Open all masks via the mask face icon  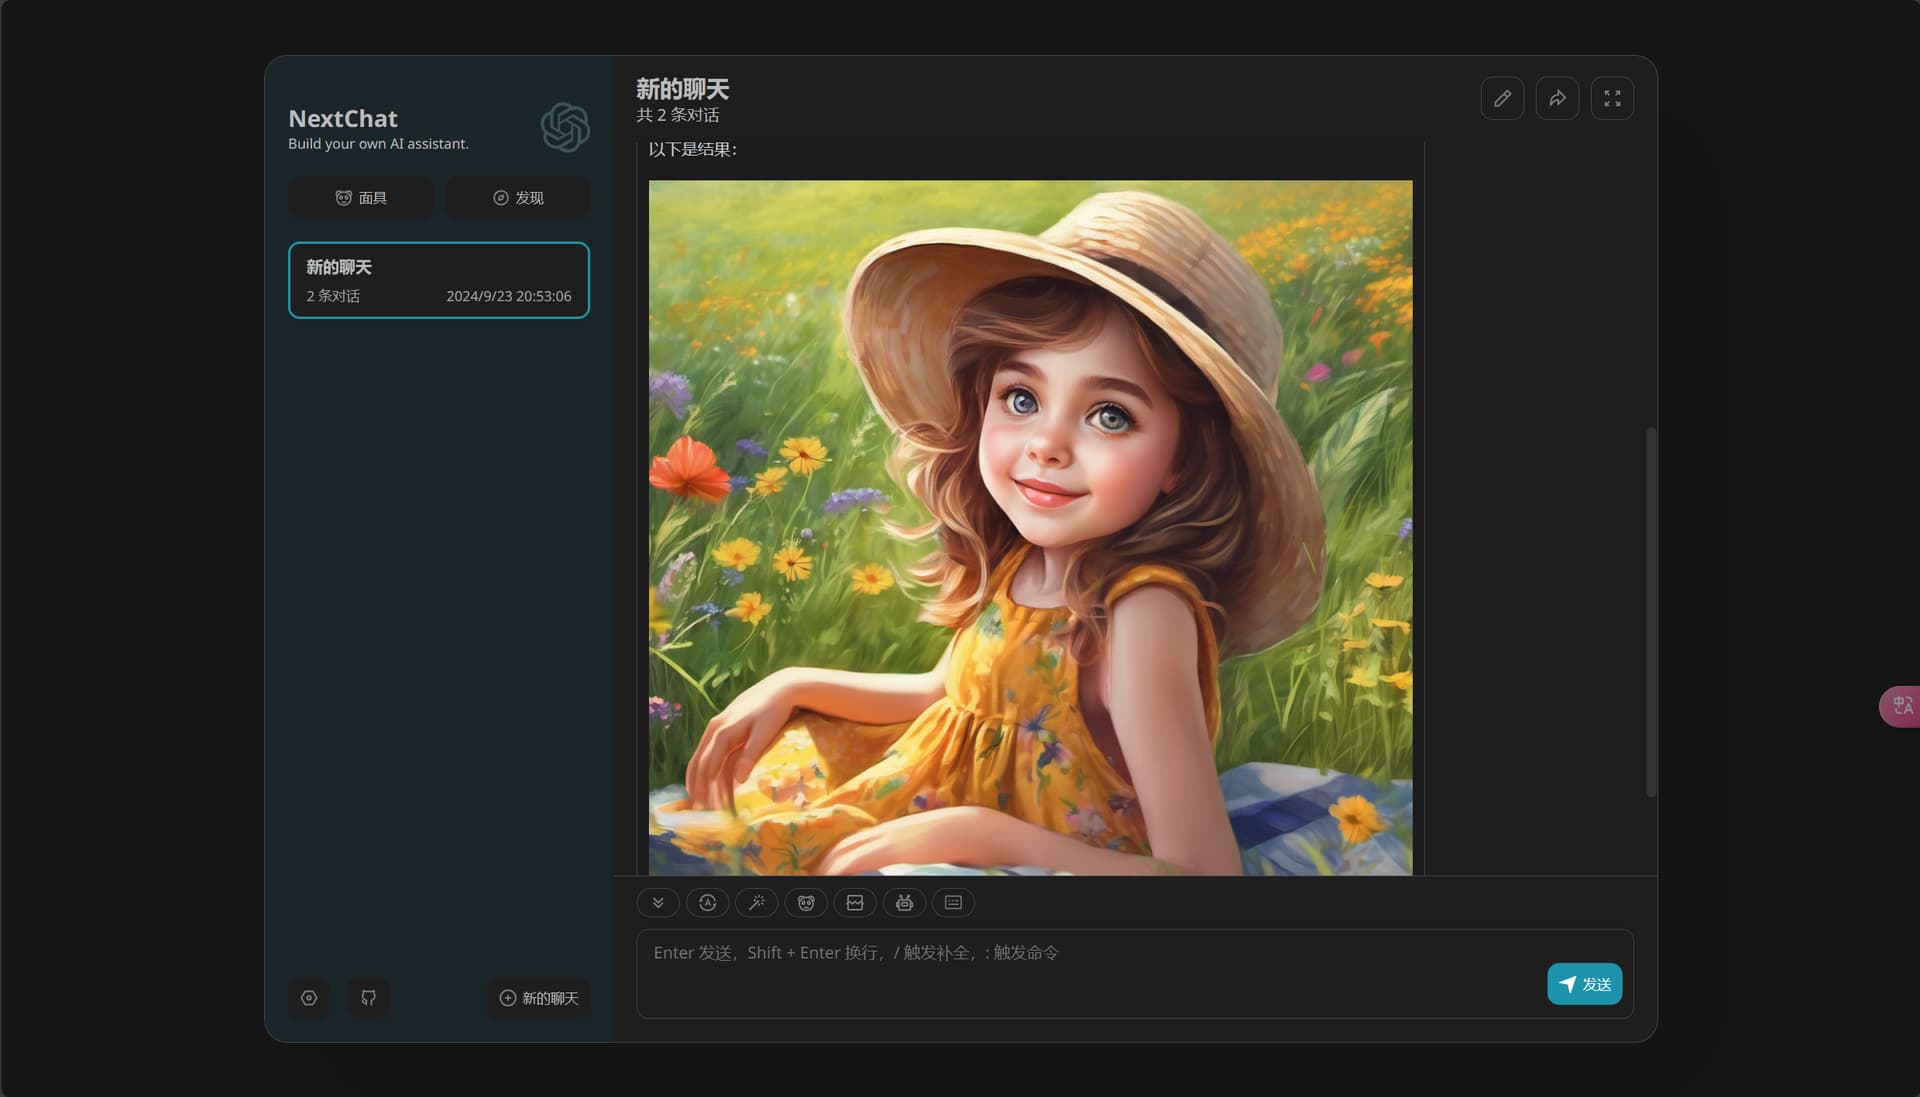pyautogui.click(x=806, y=903)
